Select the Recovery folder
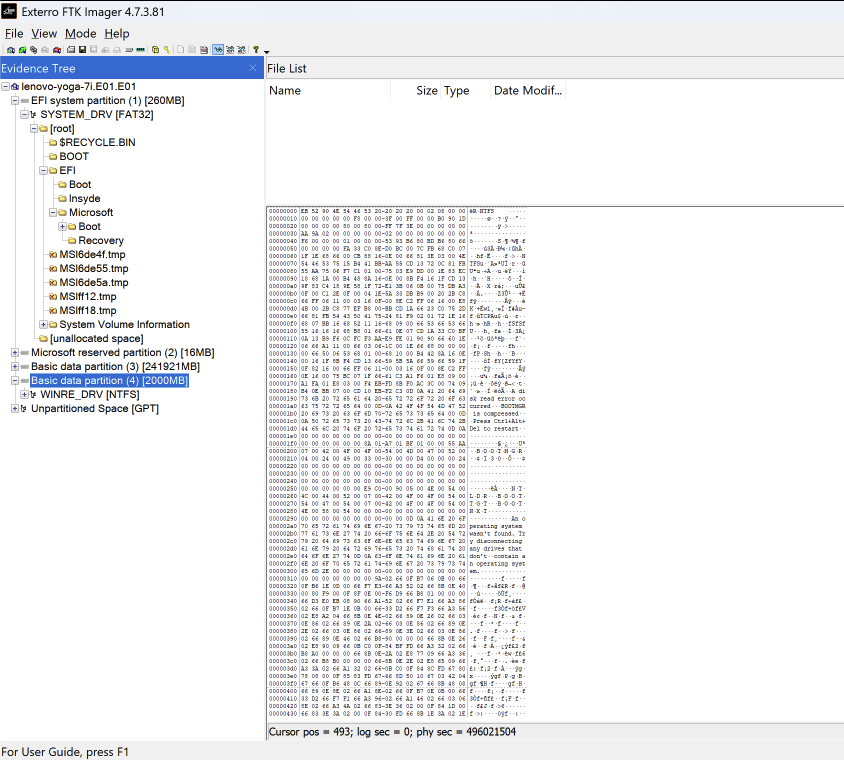Viewport: 844px width, 760px height. click(x=101, y=240)
